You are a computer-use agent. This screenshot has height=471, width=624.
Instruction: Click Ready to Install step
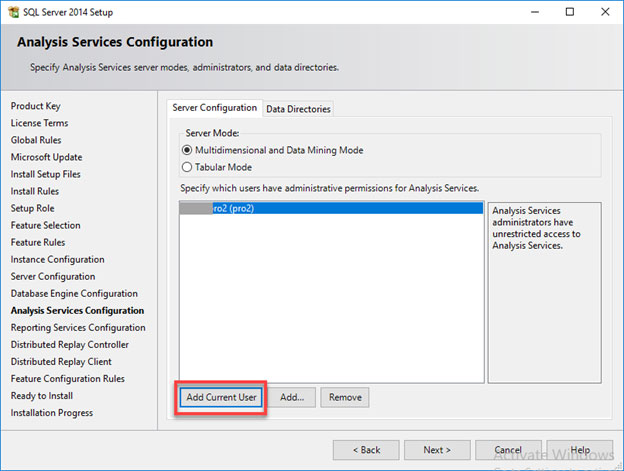point(42,396)
